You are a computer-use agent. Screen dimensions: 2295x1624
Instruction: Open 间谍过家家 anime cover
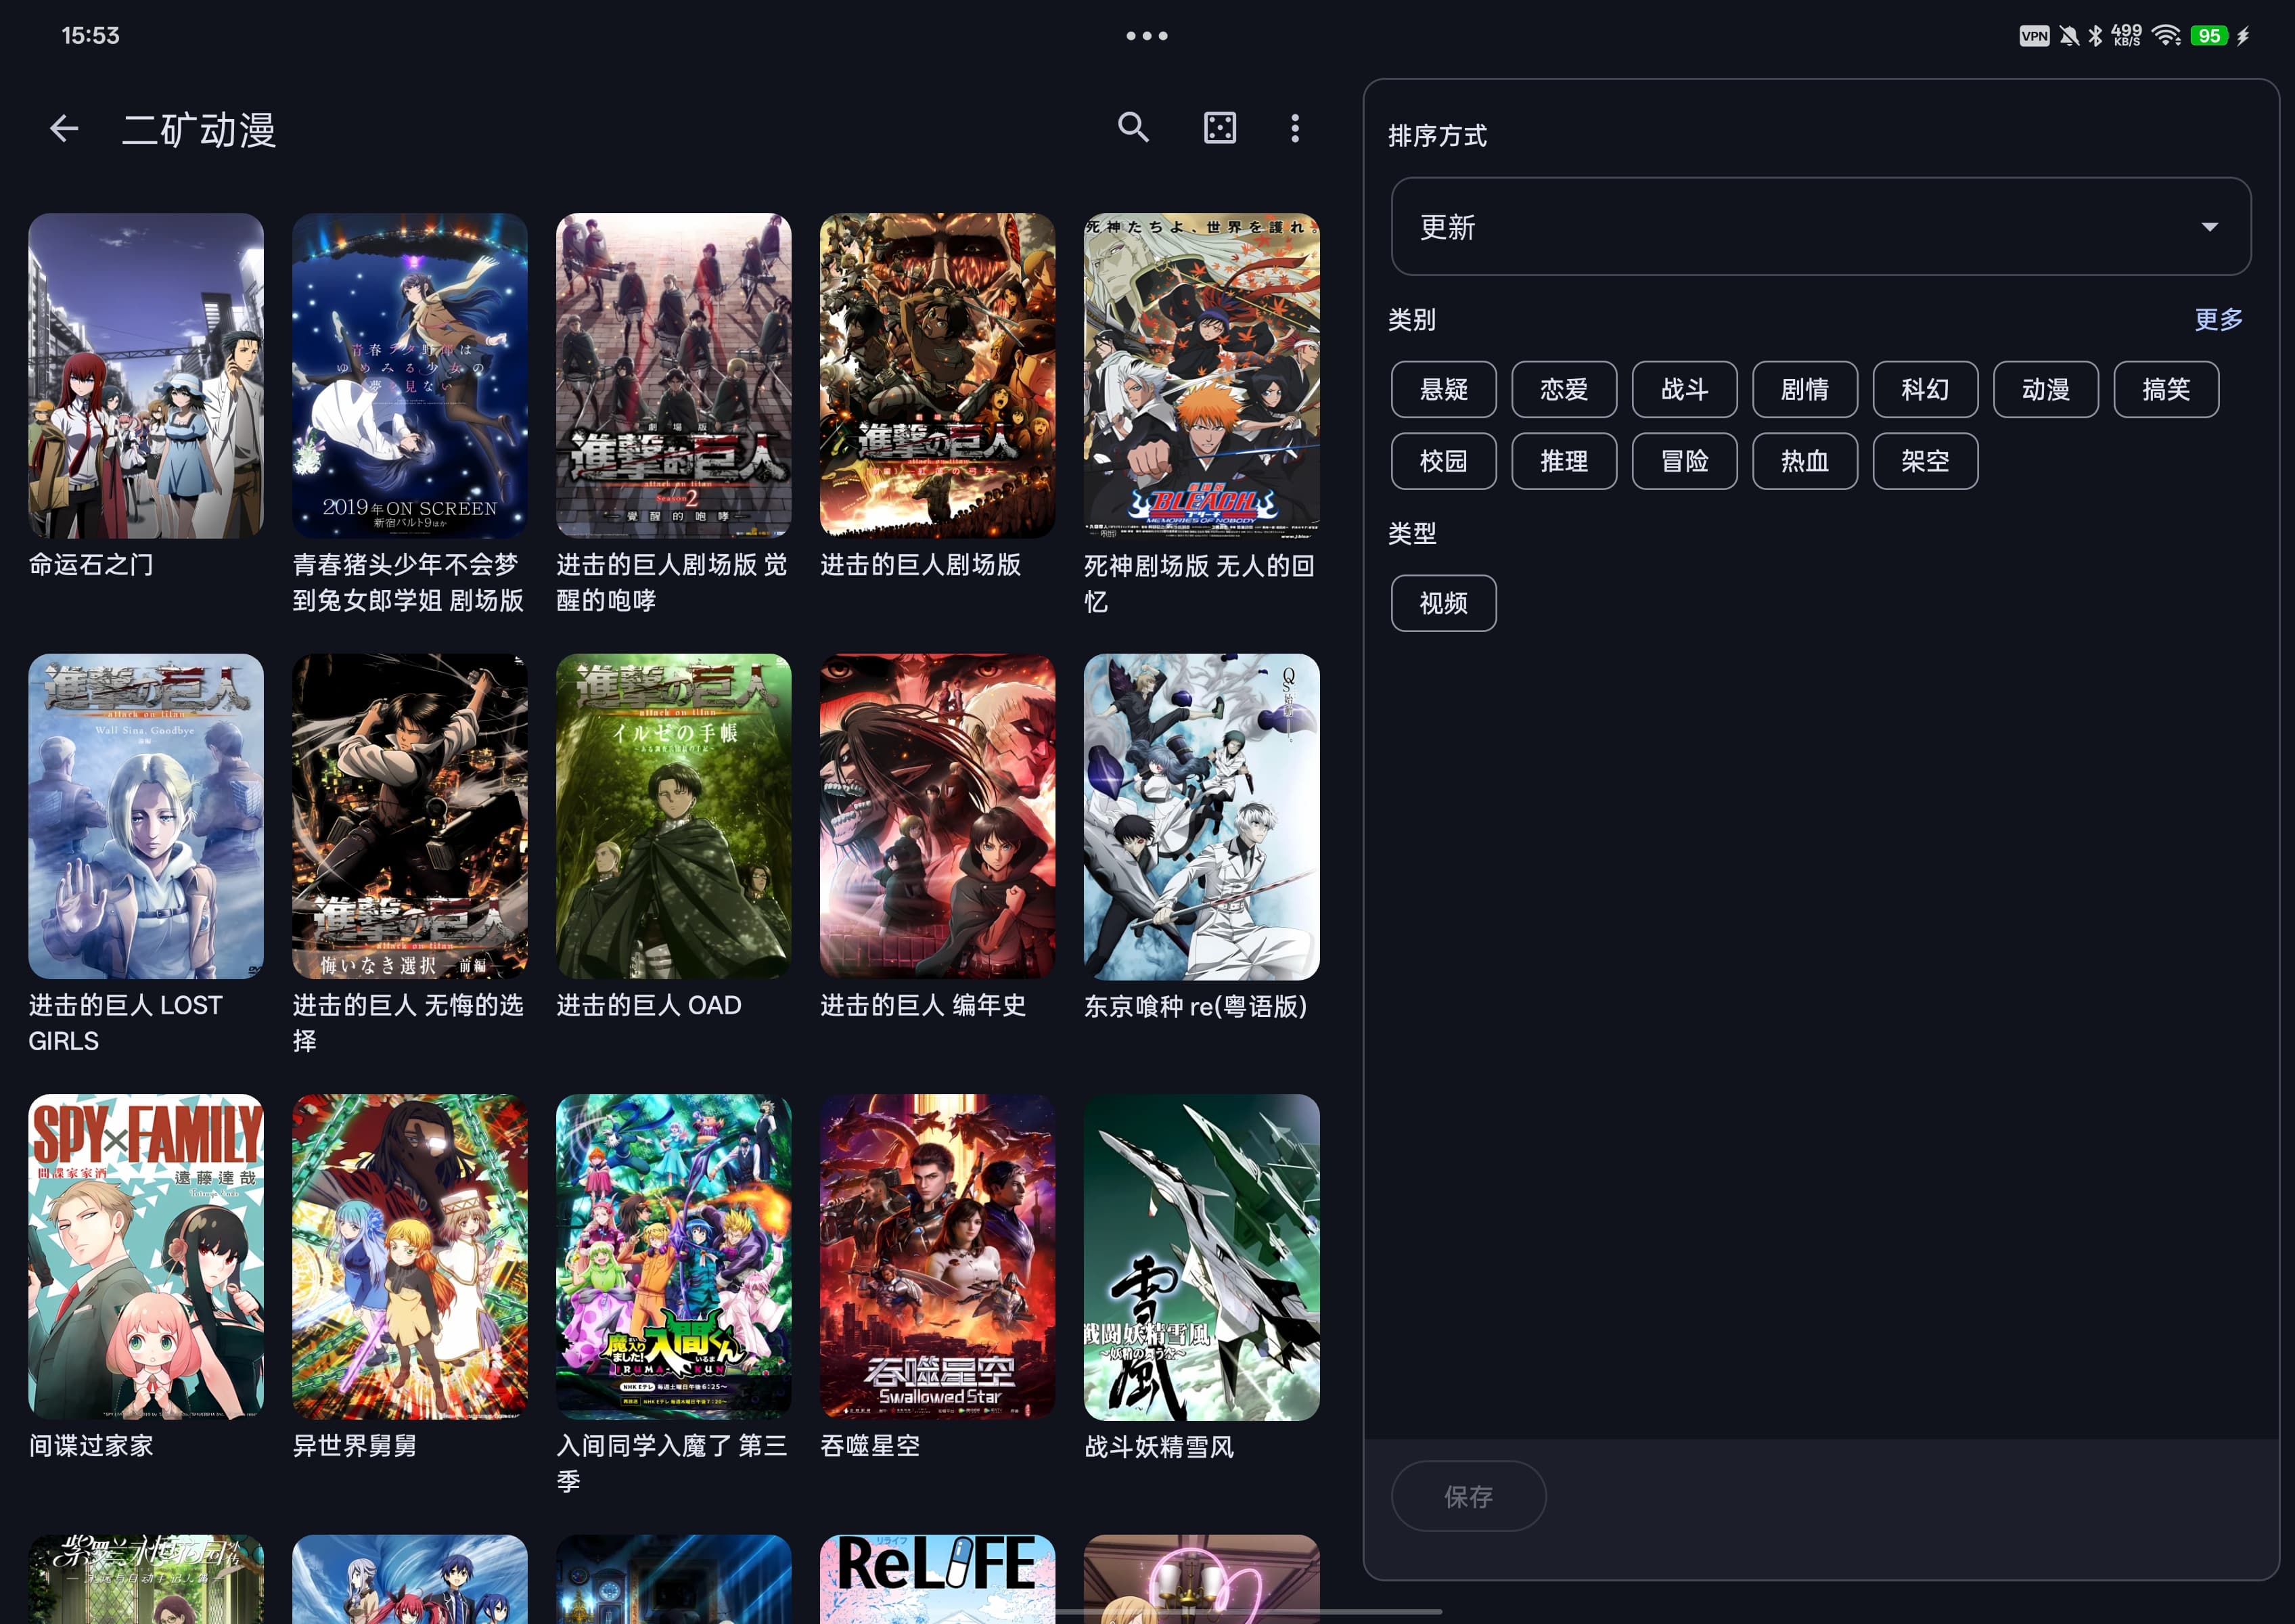(146, 1256)
